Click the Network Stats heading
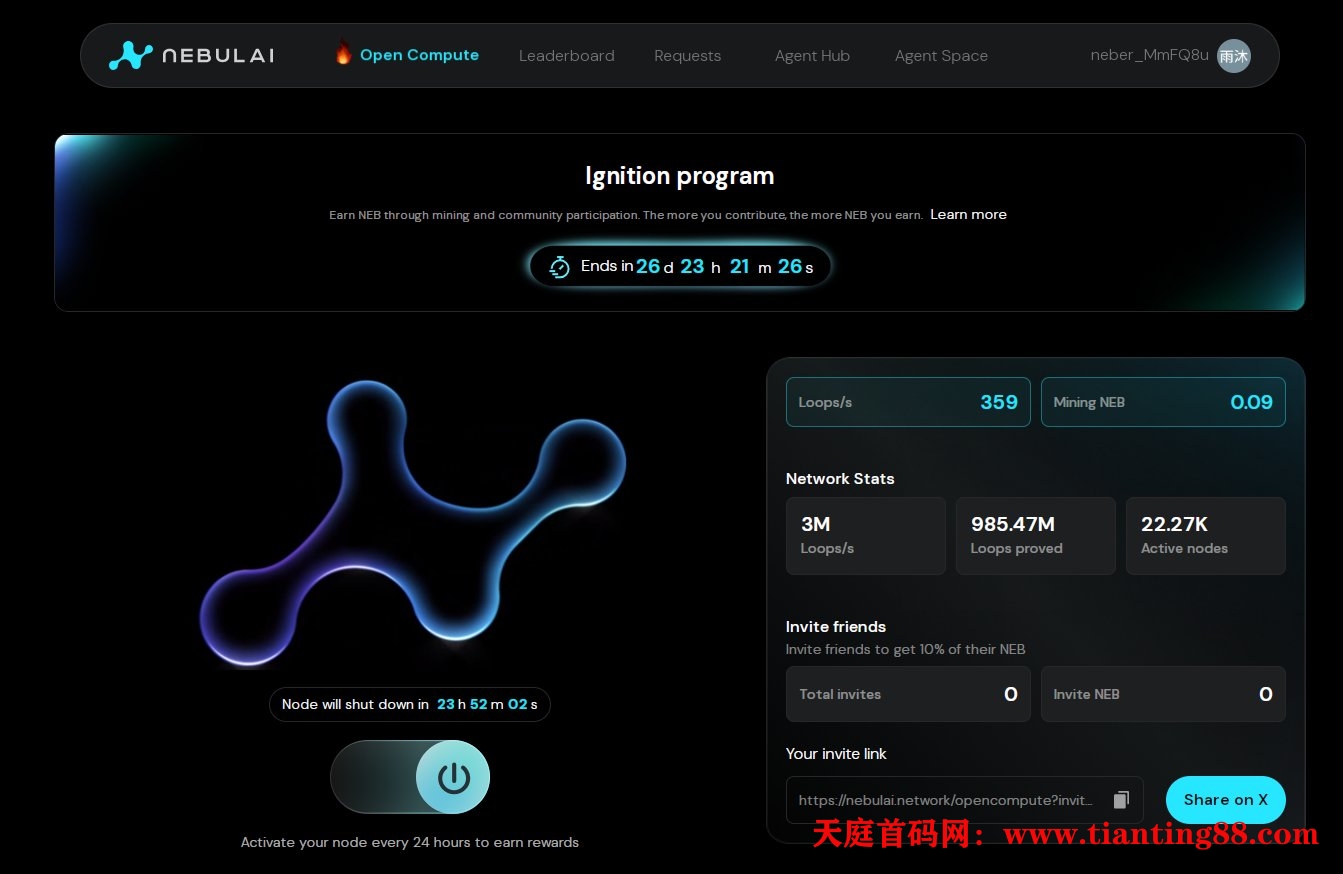Image resolution: width=1343 pixels, height=874 pixels. [840, 479]
